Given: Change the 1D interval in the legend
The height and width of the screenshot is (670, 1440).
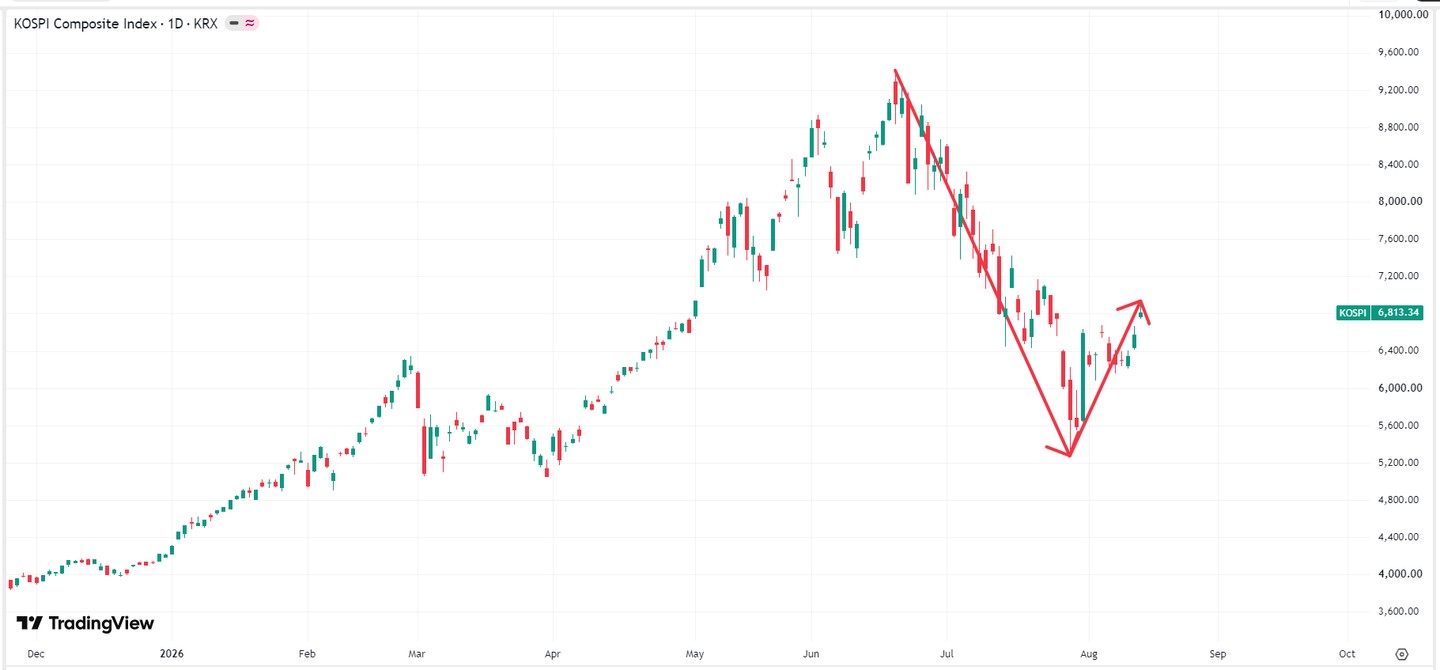Looking at the screenshot, I should pos(173,23).
